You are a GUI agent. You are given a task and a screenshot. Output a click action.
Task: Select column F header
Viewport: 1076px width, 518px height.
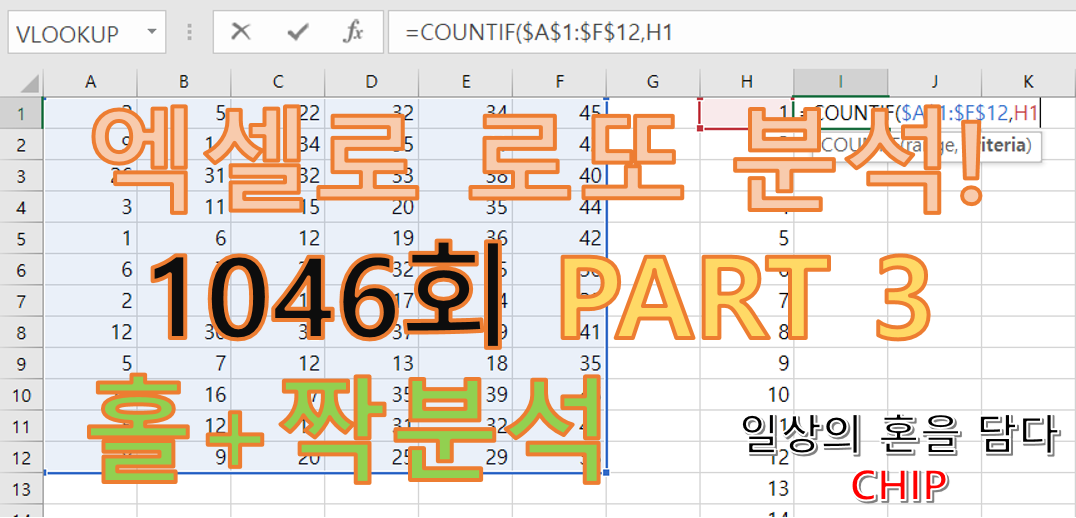pos(559,82)
